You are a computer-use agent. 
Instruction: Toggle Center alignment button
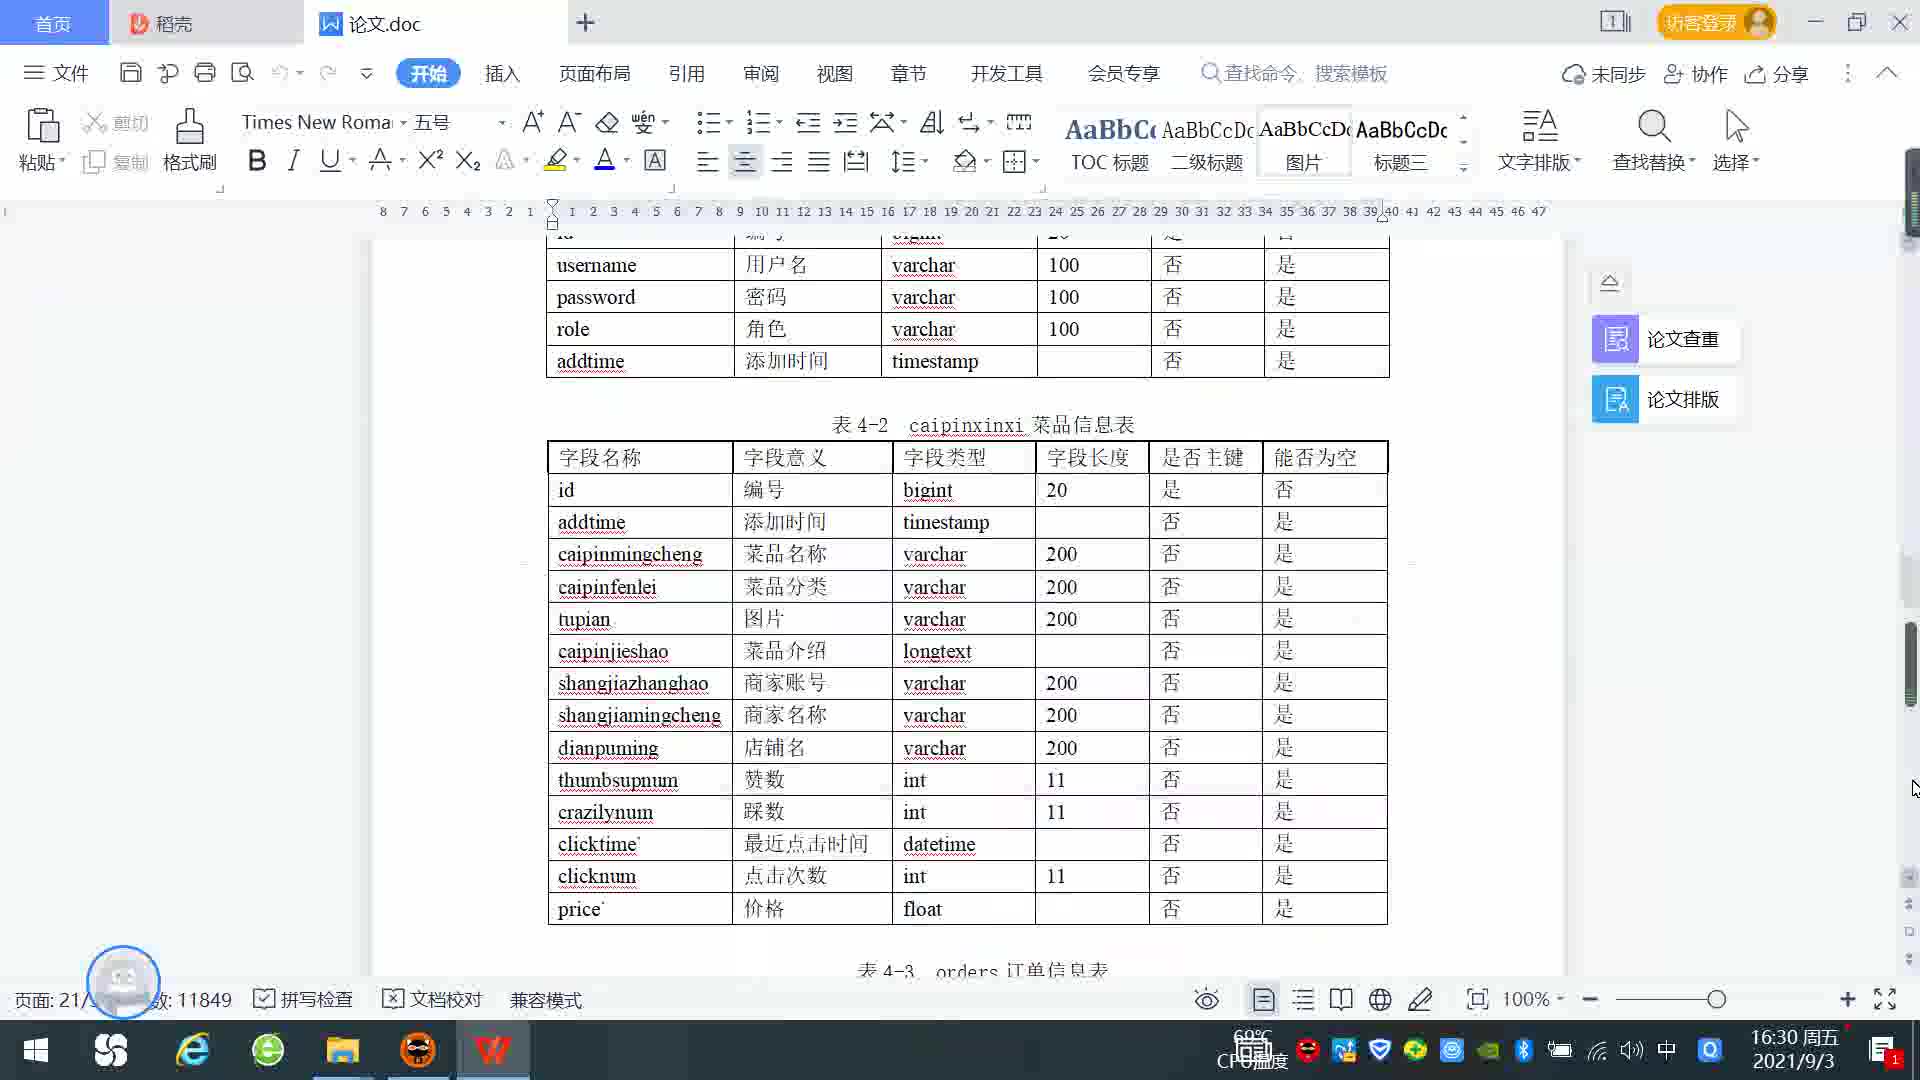click(744, 161)
